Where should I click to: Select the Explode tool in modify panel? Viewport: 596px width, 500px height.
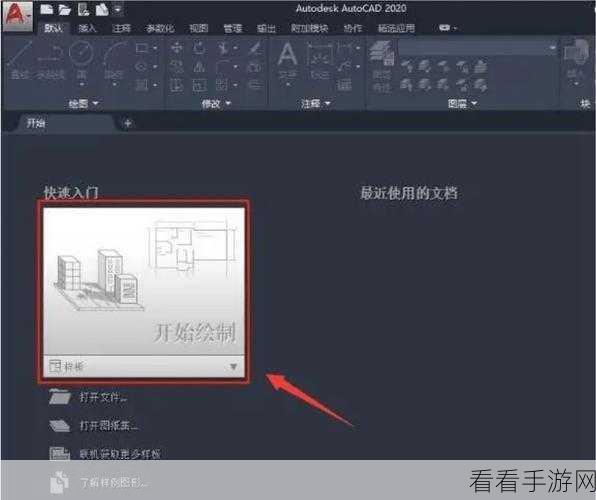(255, 68)
